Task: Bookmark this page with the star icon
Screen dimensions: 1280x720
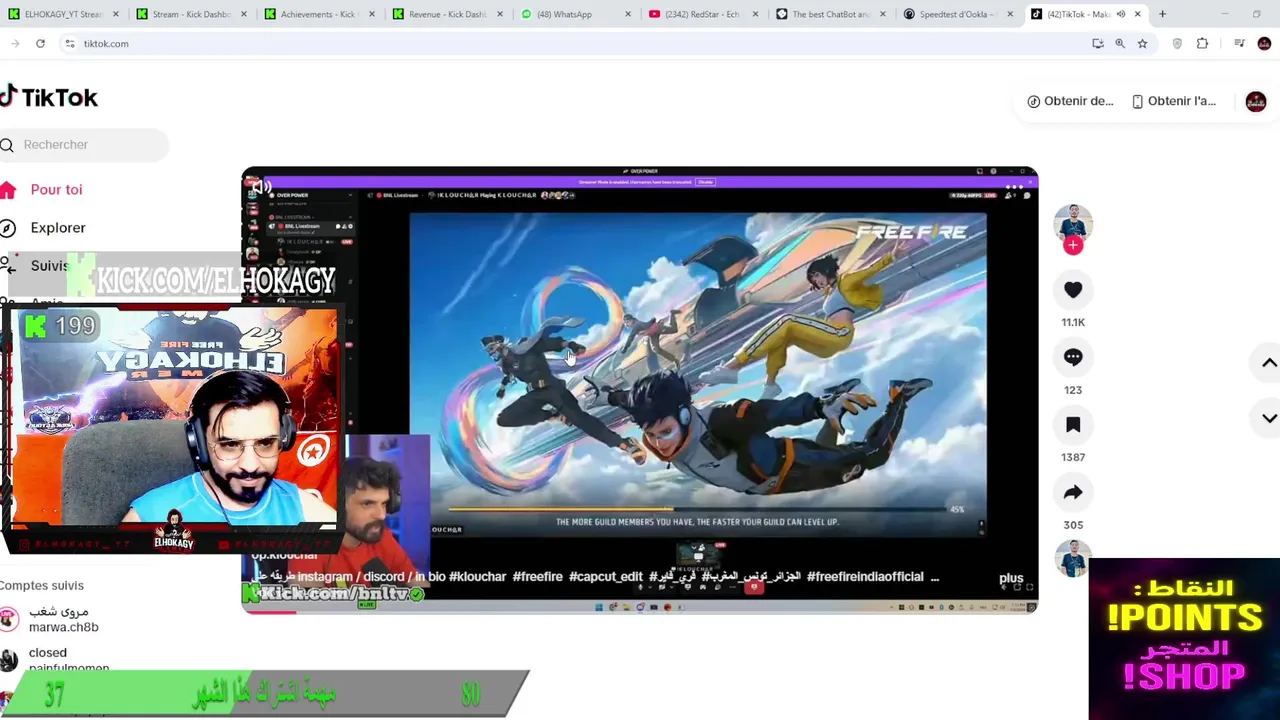Action: point(1142,44)
